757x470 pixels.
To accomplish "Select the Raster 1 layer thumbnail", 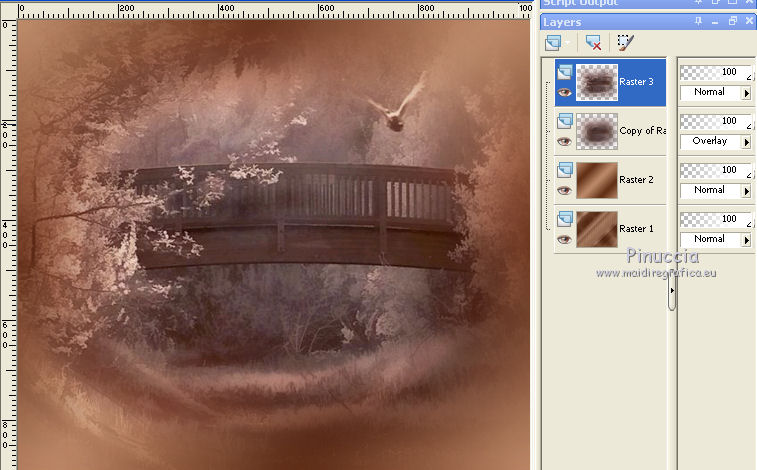I will [x=597, y=229].
